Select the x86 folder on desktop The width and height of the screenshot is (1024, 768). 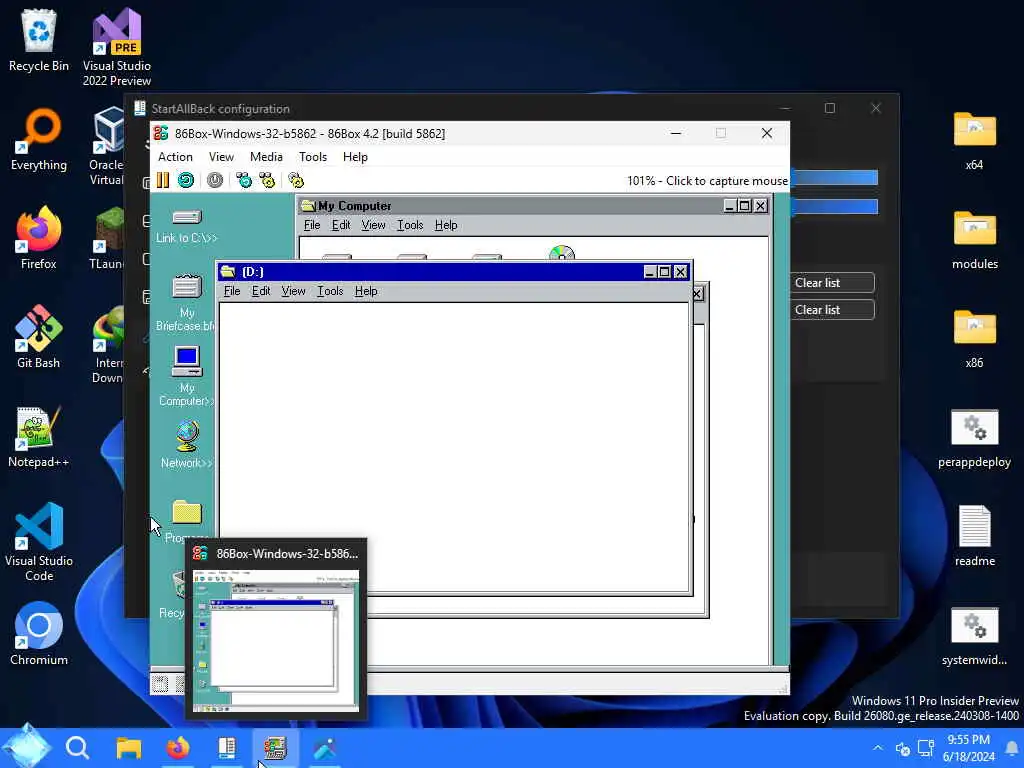pos(974,337)
